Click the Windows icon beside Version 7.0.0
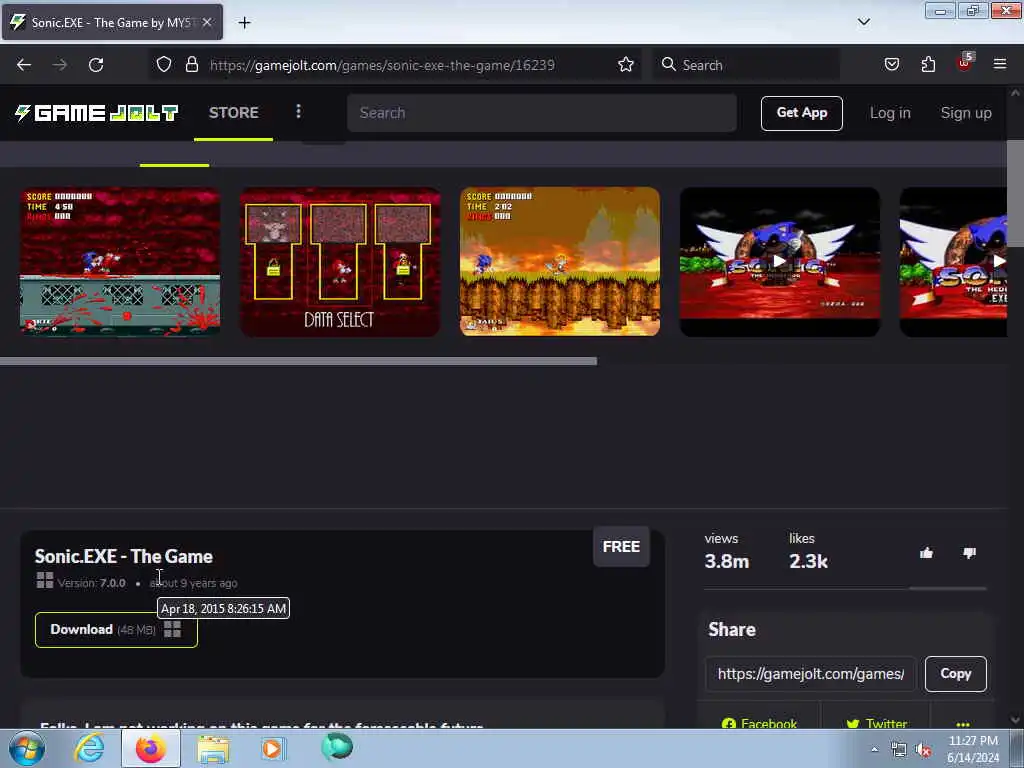1024x768 pixels. pos(45,580)
